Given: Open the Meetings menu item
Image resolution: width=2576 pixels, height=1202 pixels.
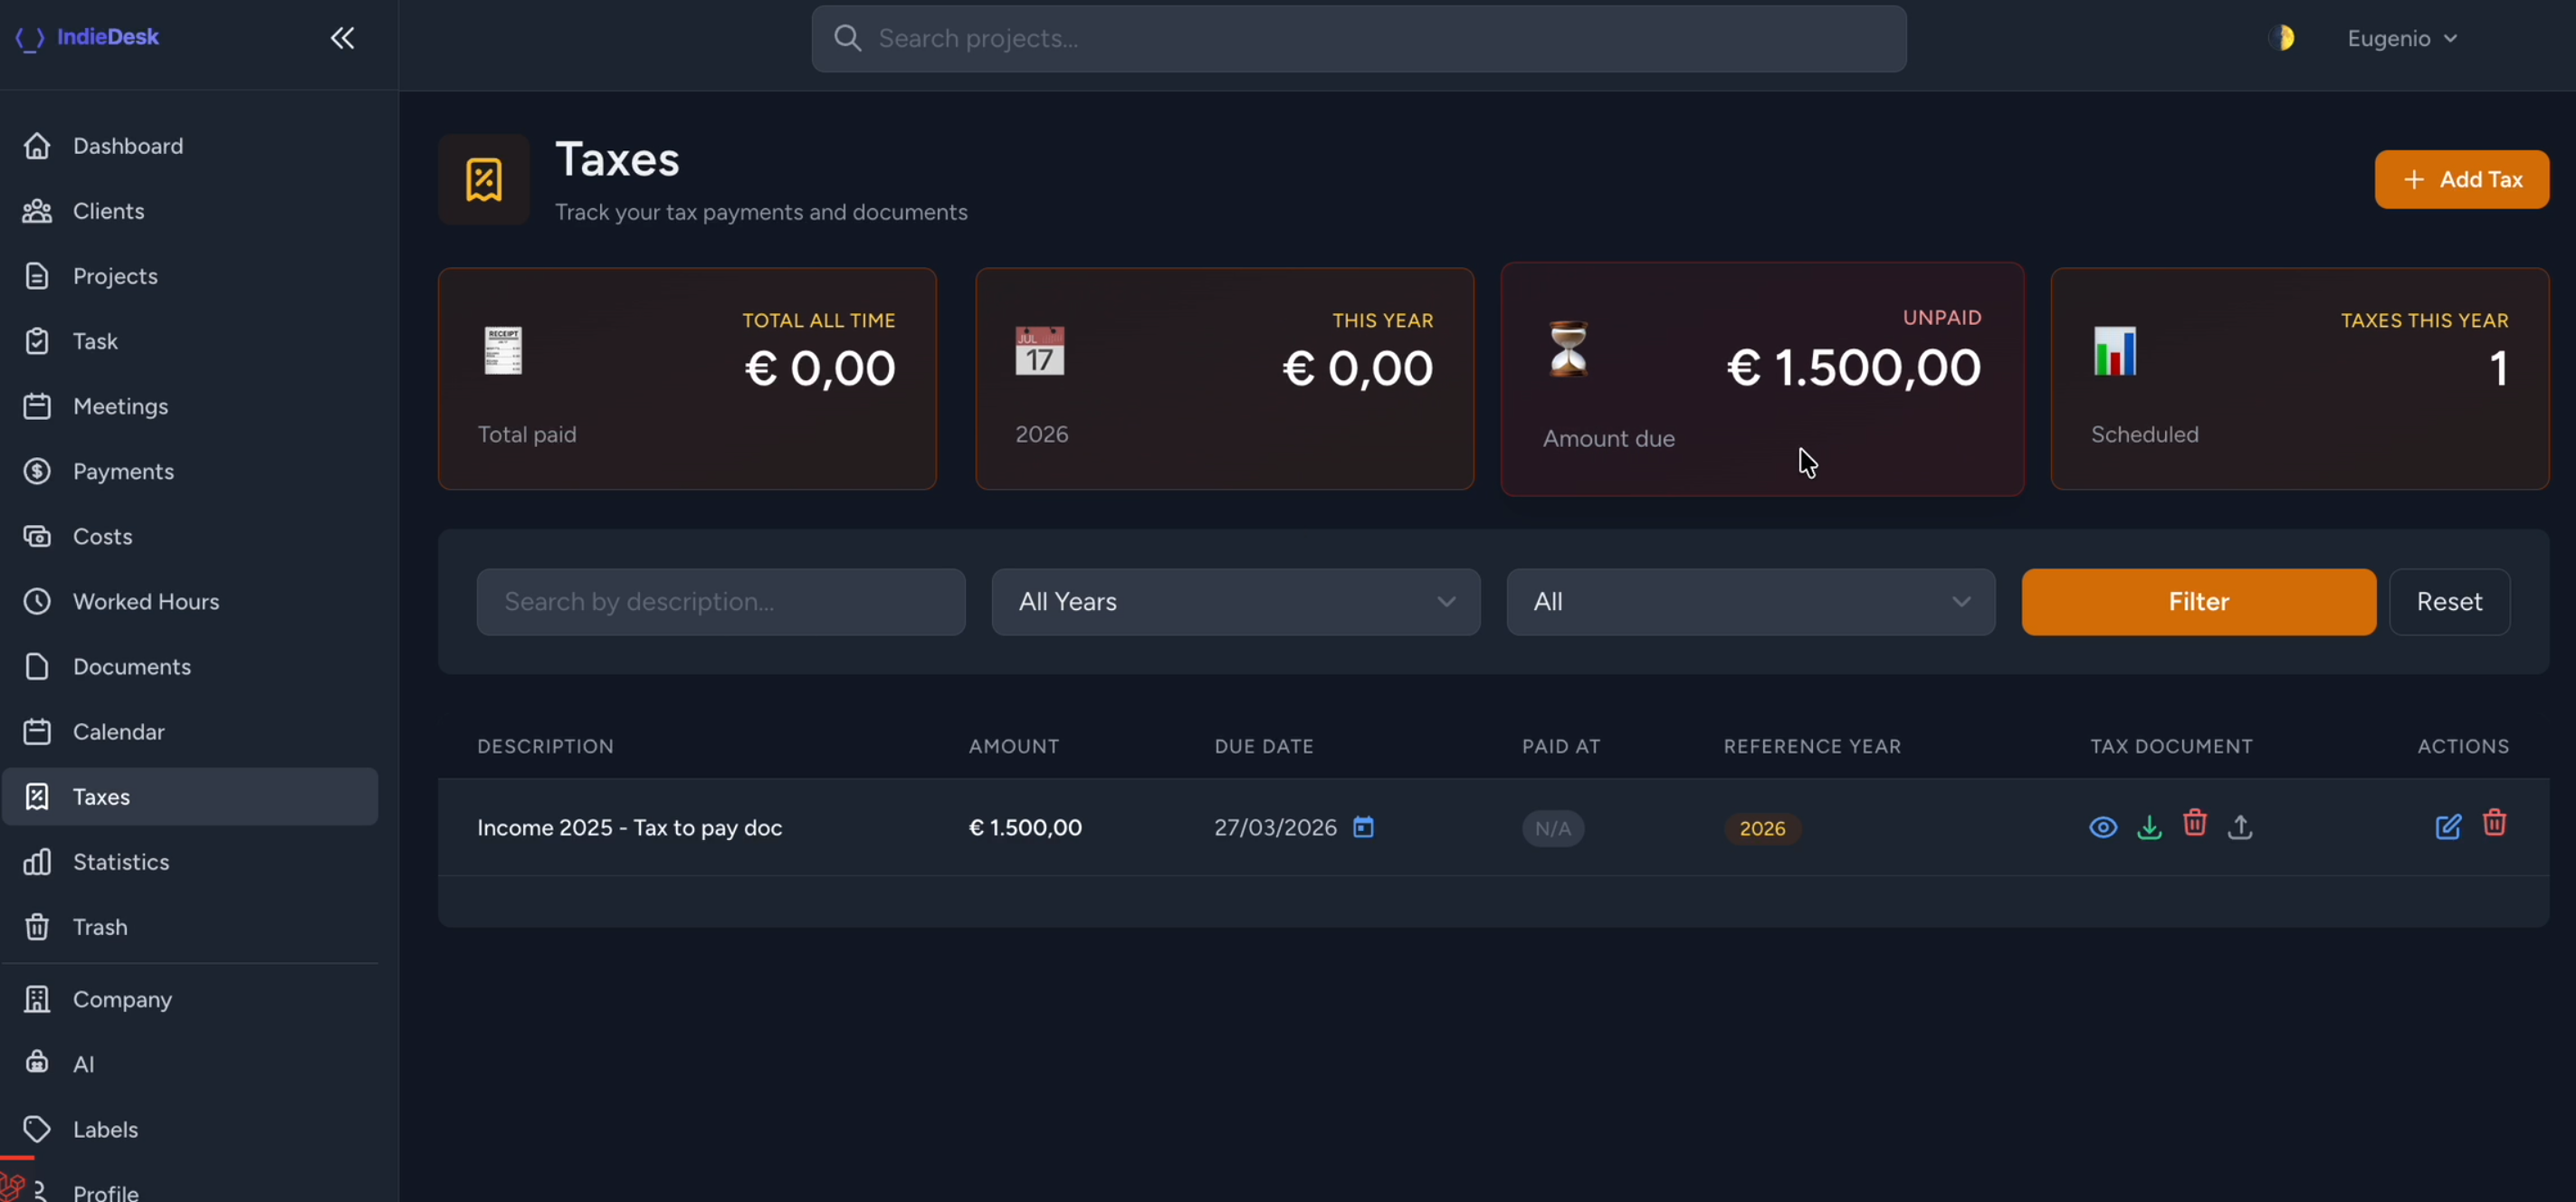Looking at the screenshot, I should tap(120, 406).
